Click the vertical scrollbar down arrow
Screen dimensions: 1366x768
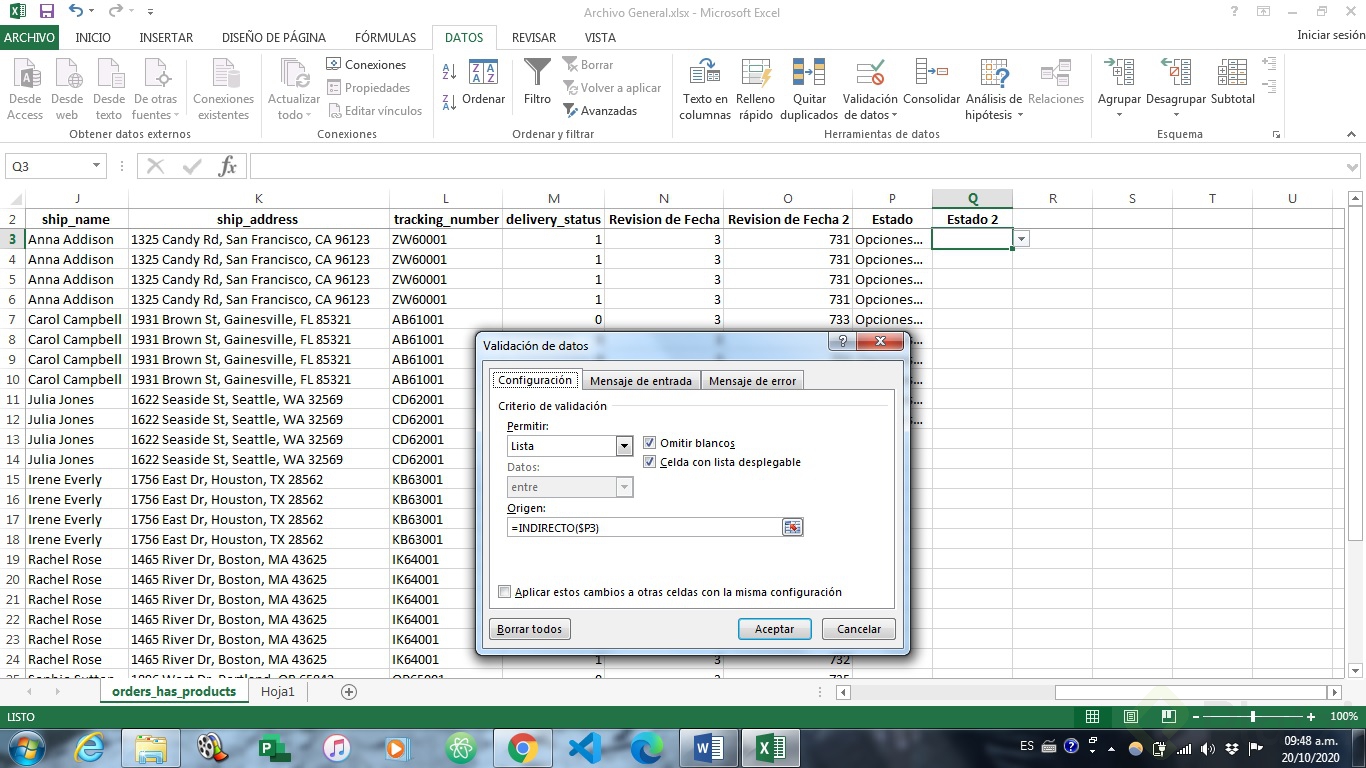(1356, 671)
